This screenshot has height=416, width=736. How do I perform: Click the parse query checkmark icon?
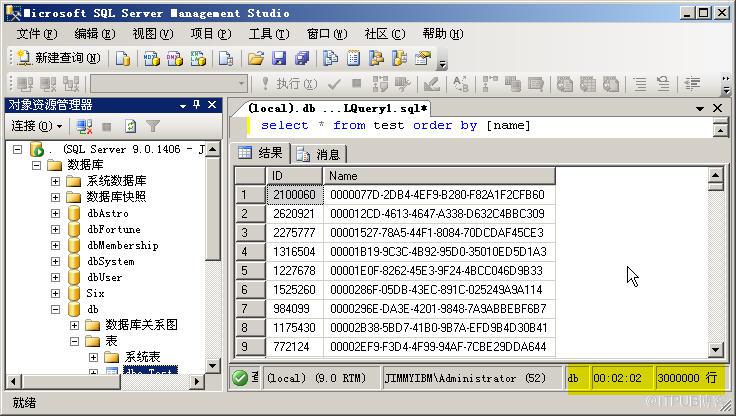click(334, 84)
